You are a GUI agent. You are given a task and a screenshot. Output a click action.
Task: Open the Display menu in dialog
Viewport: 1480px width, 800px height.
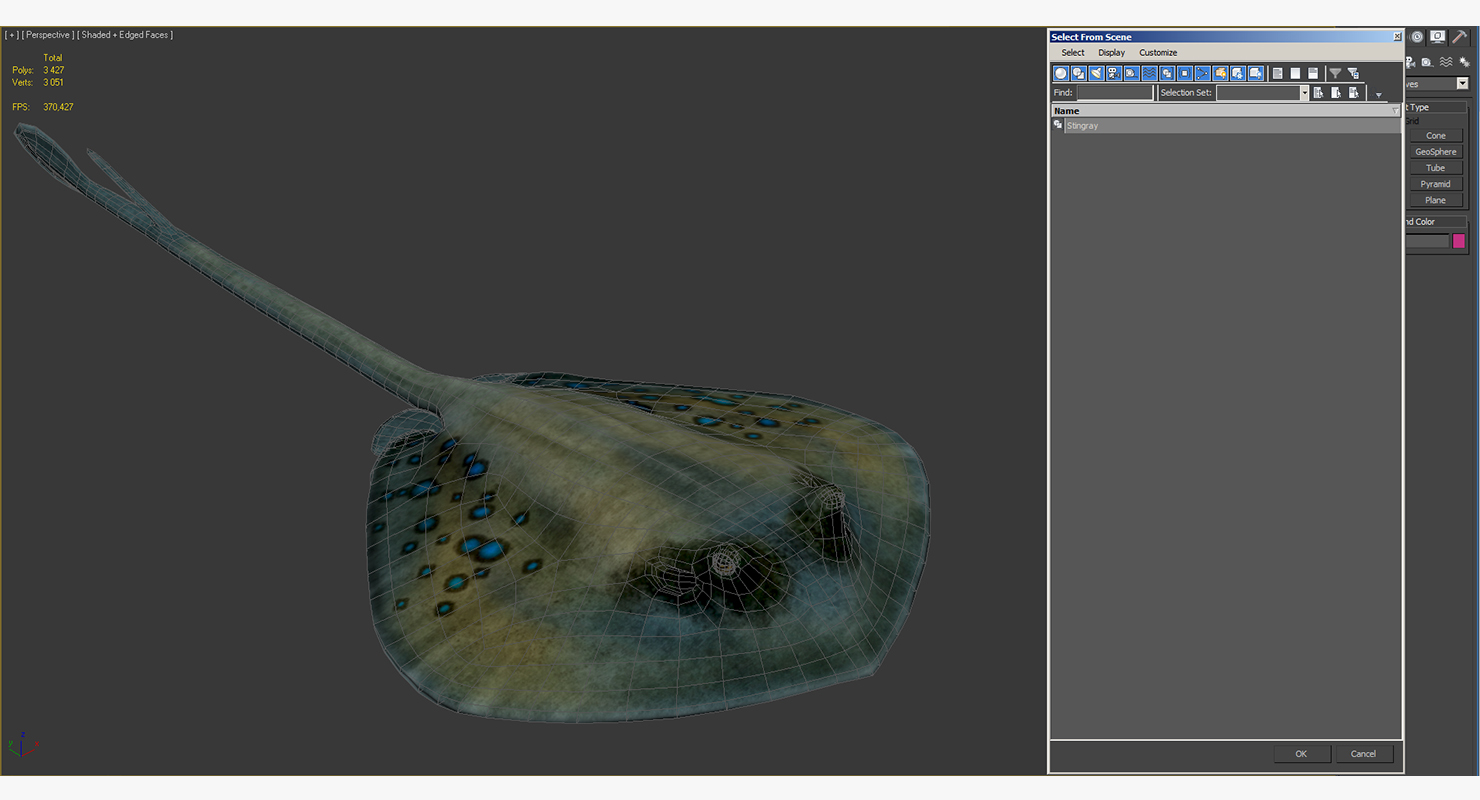pyautogui.click(x=1111, y=52)
